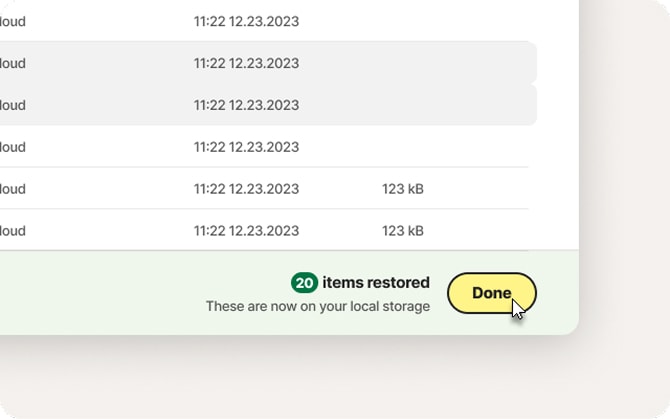Click the timestamp in the topmost visible row
Image resolution: width=670 pixels, height=419 pixels.
click(x=246, y=21)
